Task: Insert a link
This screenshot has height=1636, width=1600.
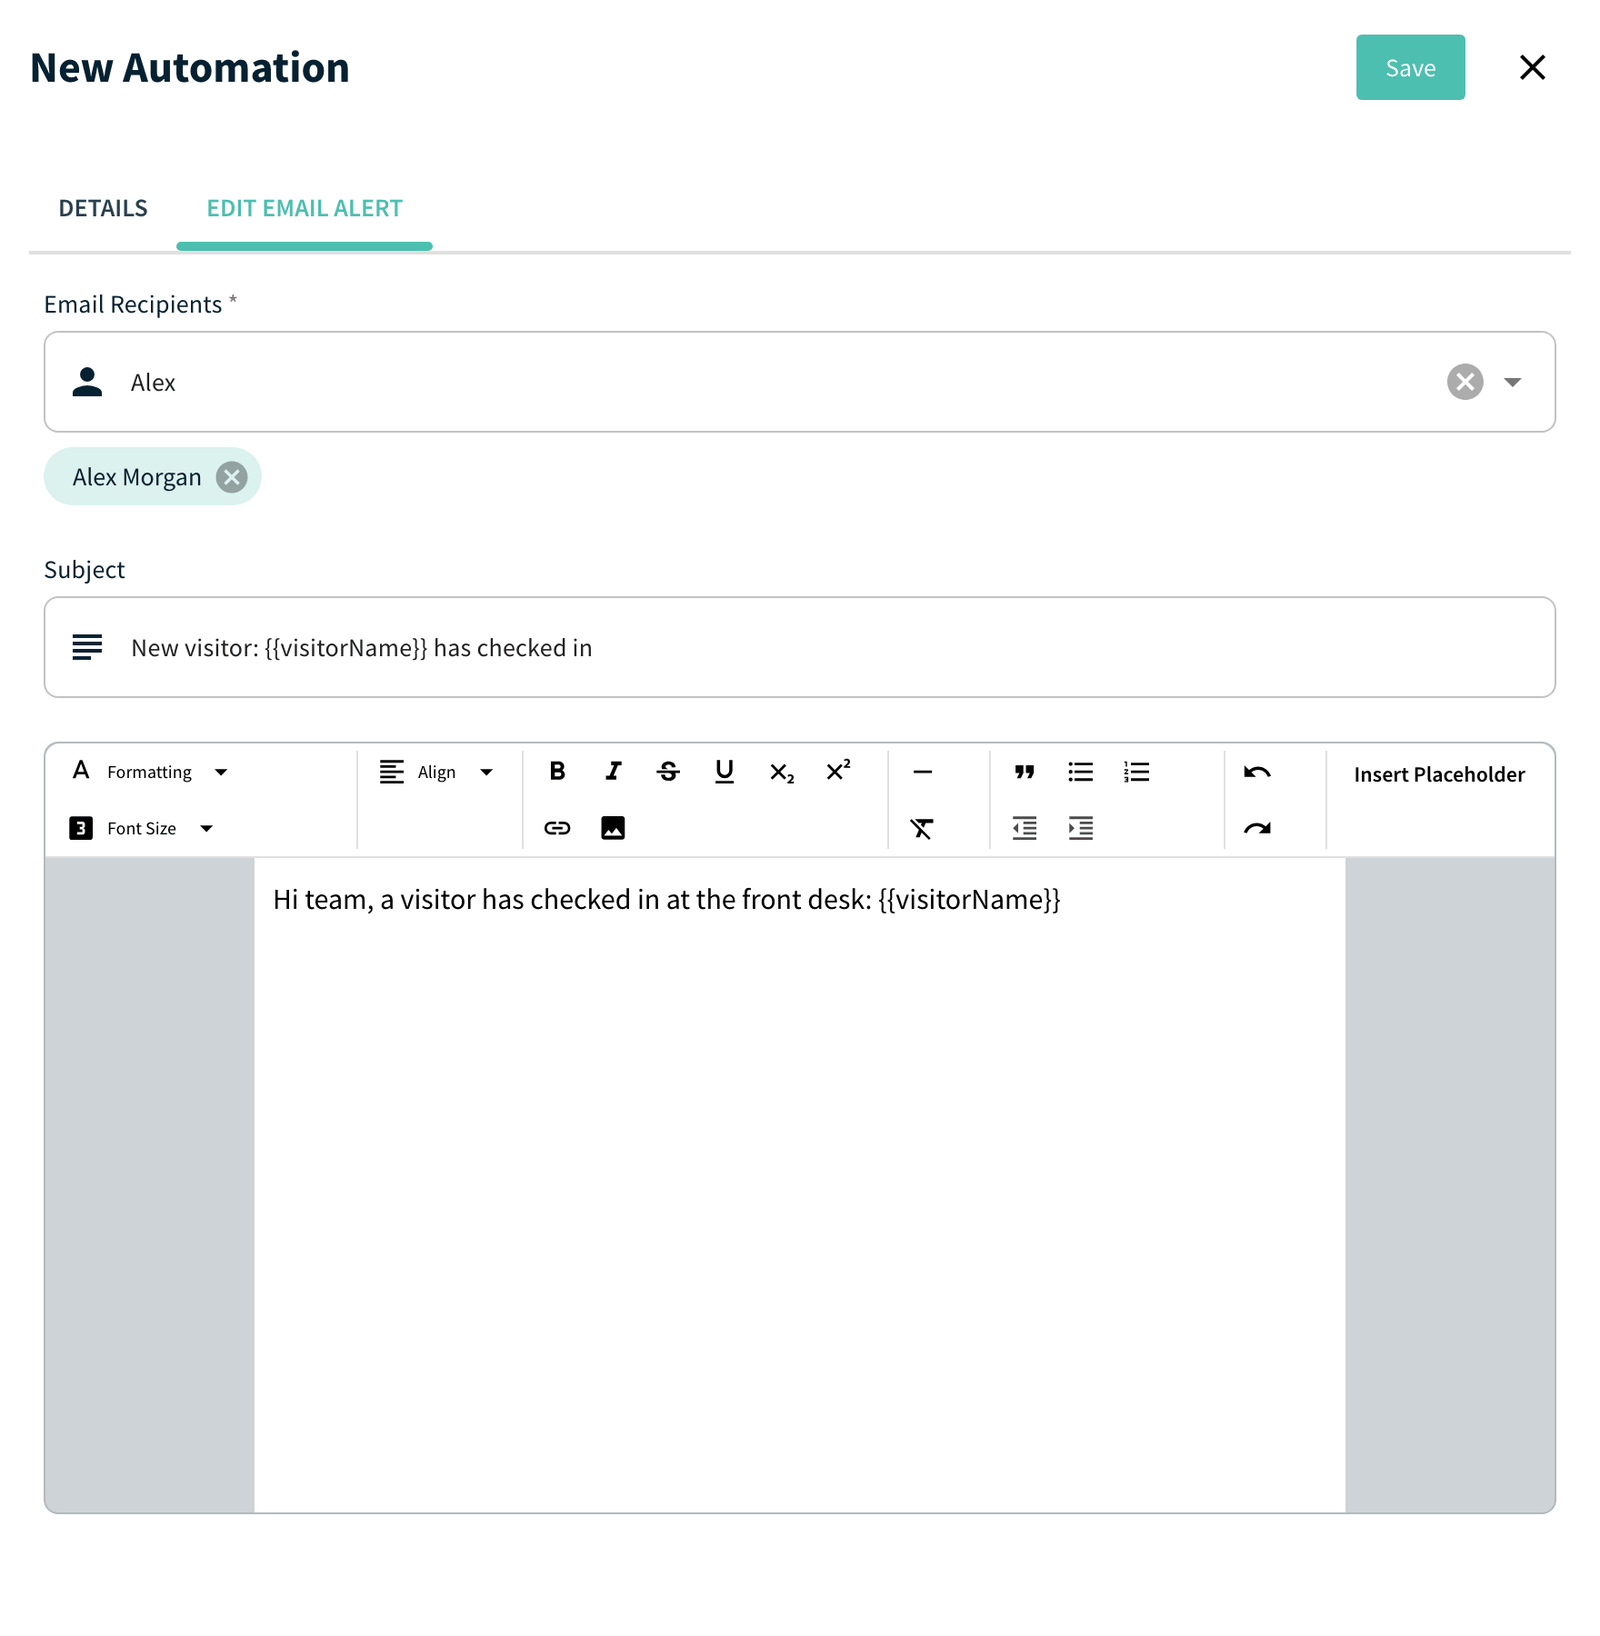Action: tap(557, 828)
